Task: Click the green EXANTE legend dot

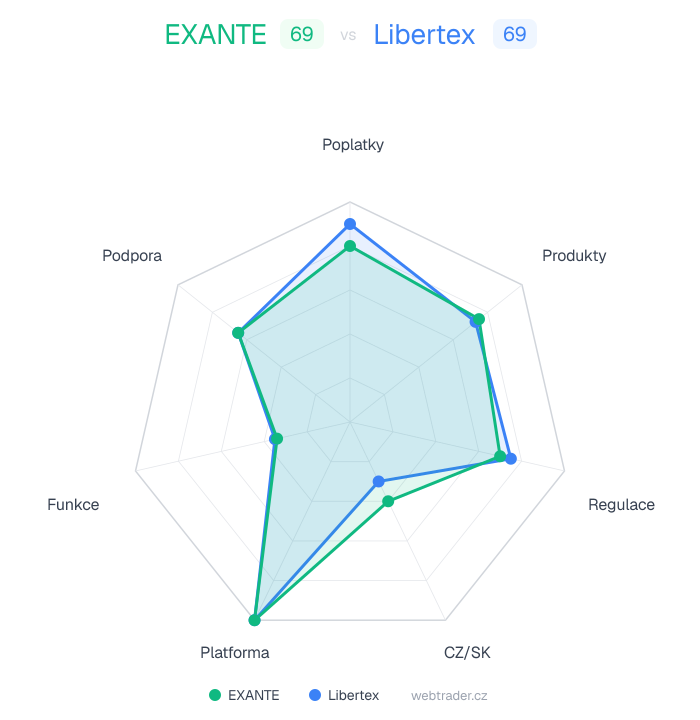Action: (x=215, y=695)
